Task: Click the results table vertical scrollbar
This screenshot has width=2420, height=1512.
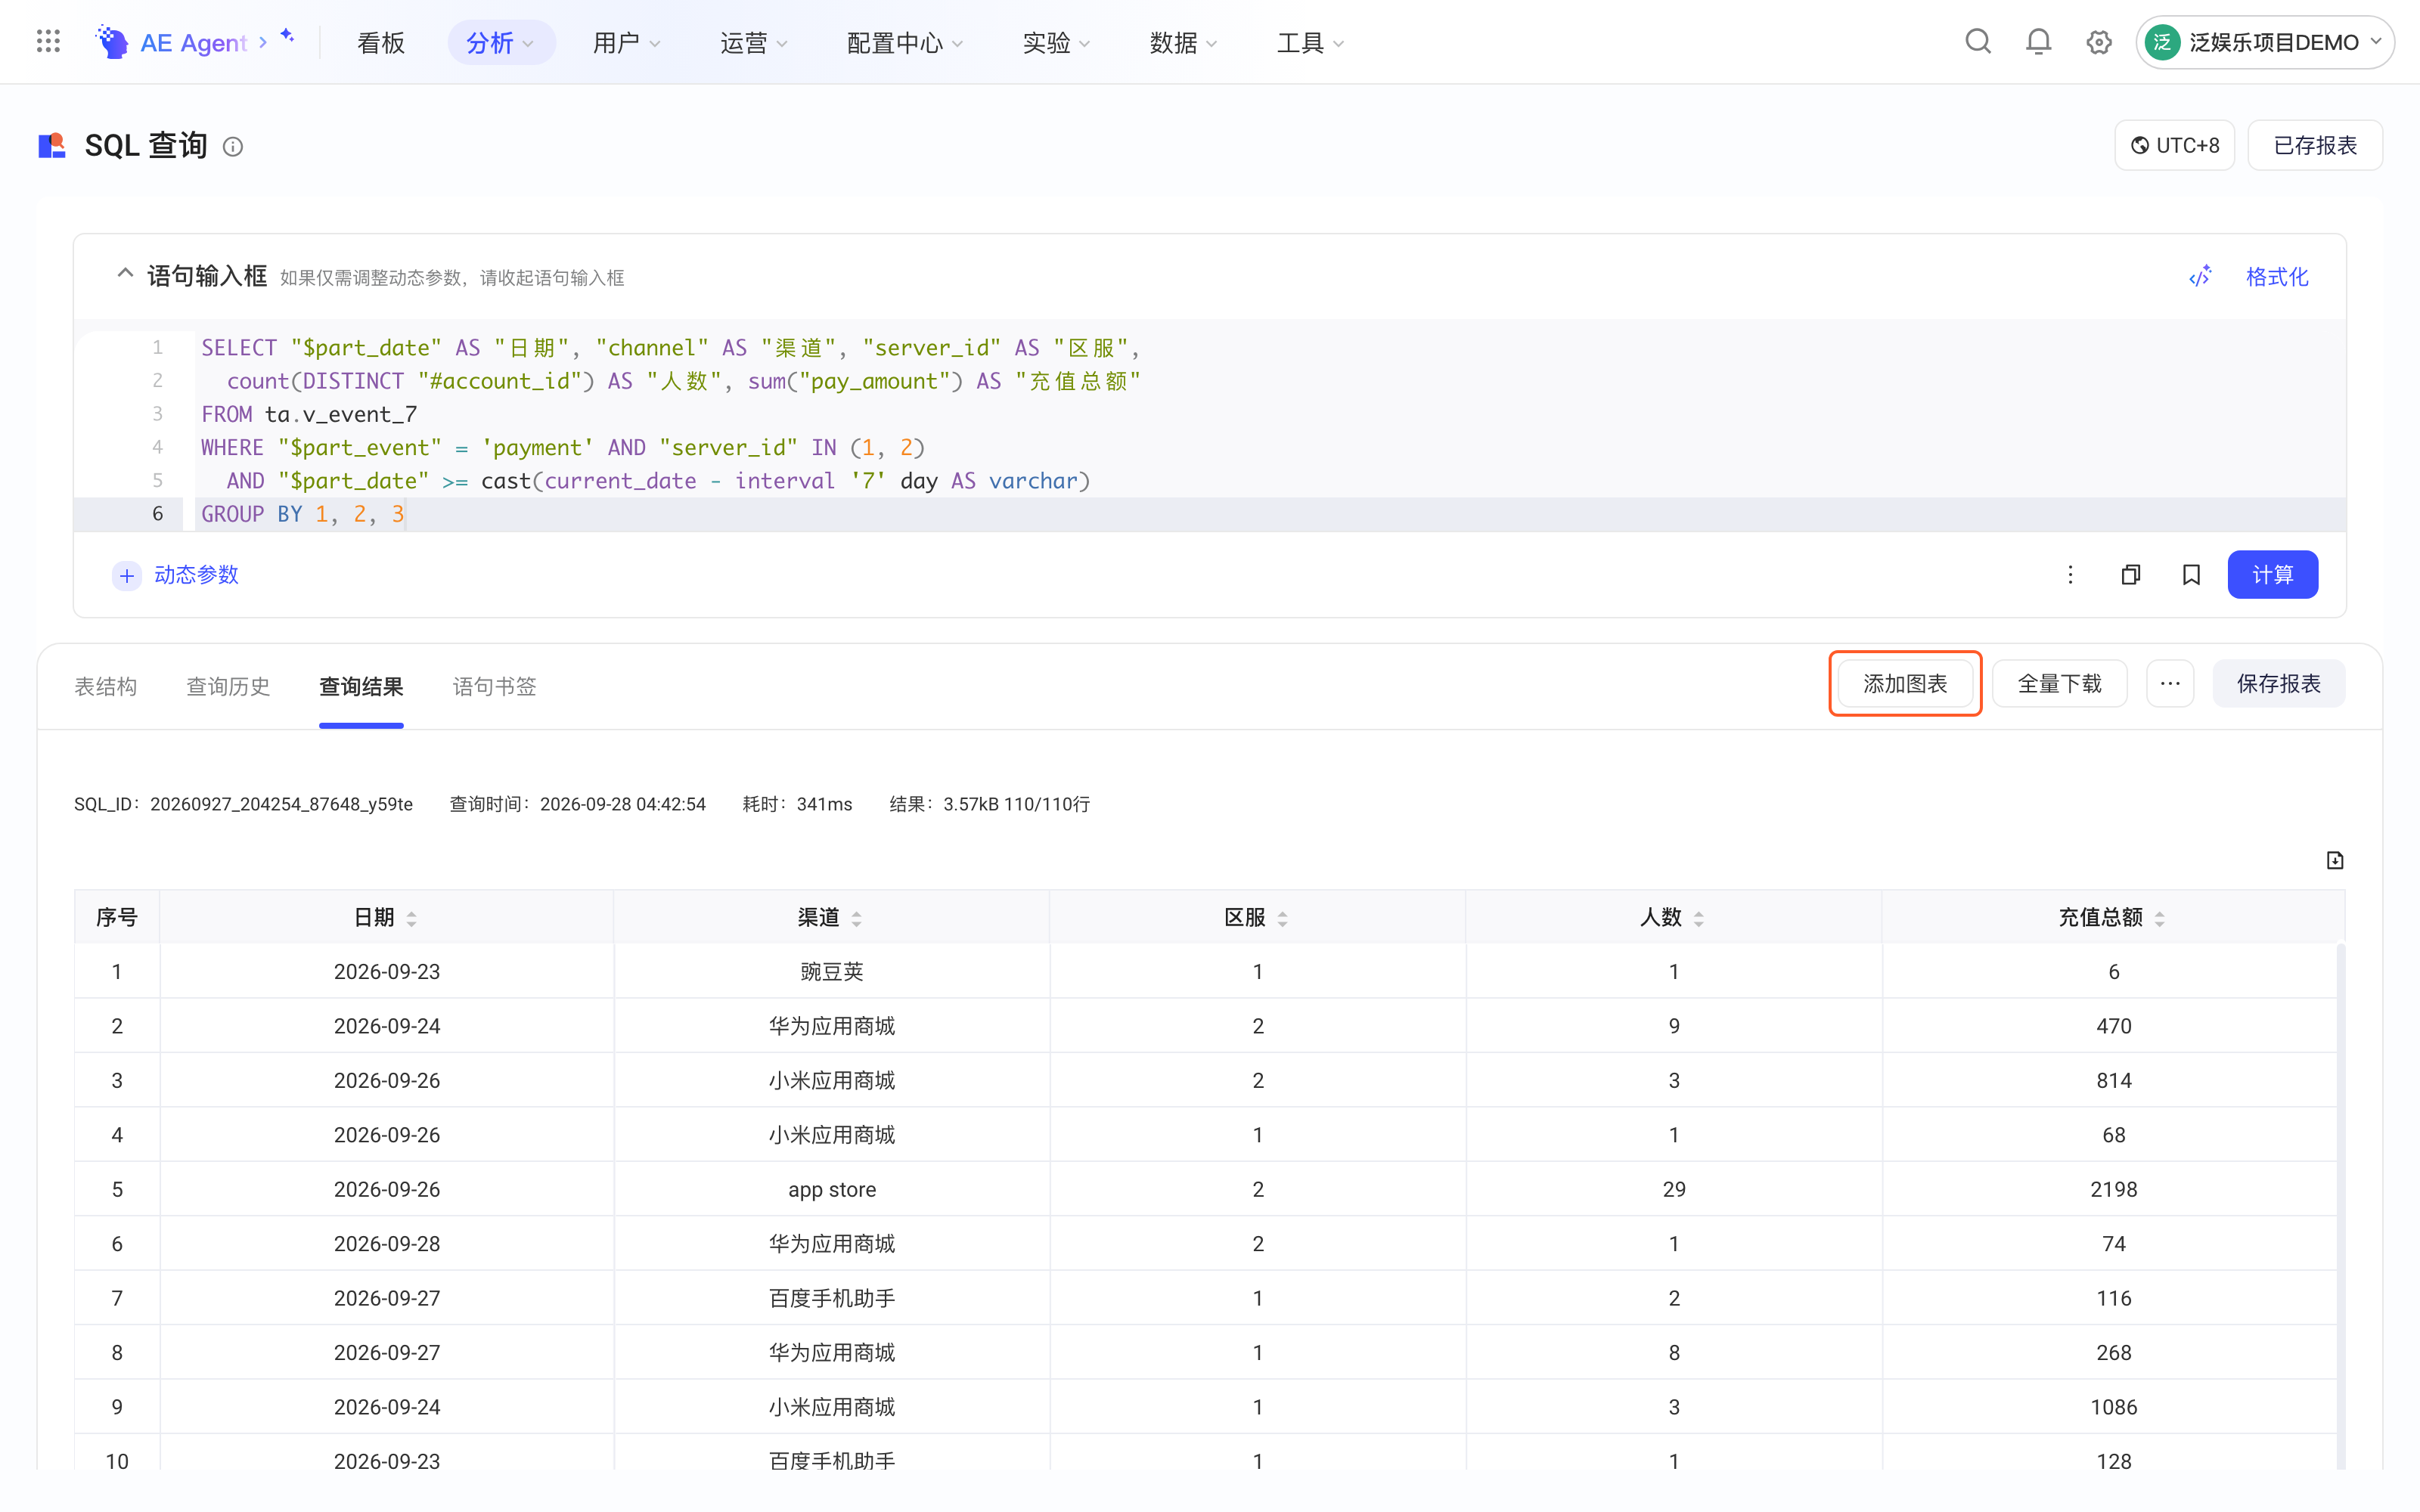Action: coord(2340,1204)
